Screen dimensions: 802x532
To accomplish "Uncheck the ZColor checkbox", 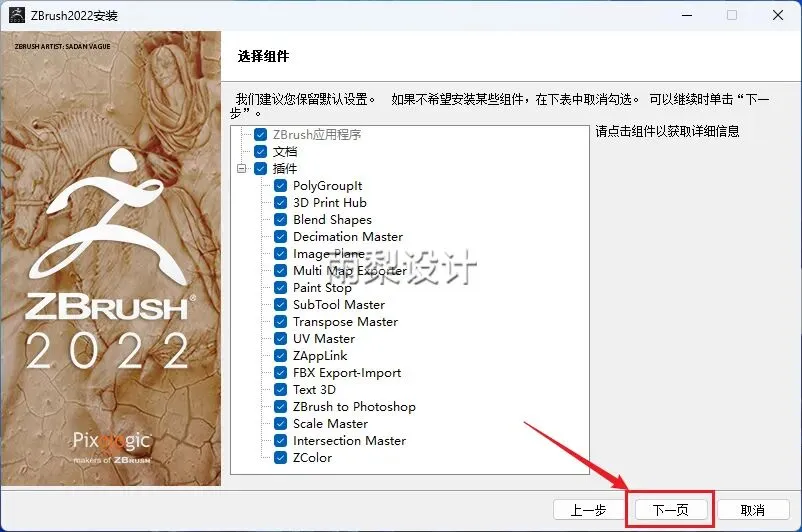I will pyautogui.click(x=280, y=457).
